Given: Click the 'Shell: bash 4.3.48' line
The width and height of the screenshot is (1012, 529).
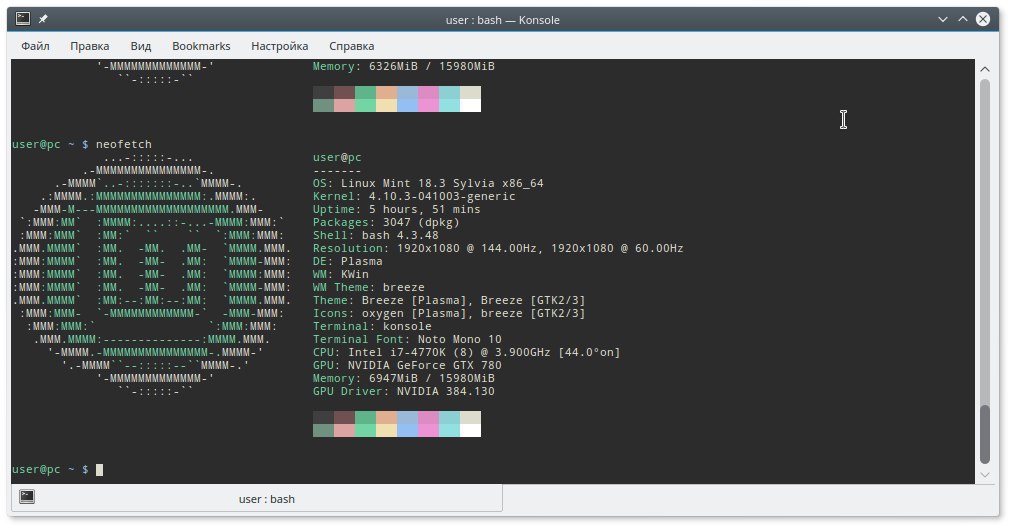Looking at the screenshot, I should [x=376, y=235].
